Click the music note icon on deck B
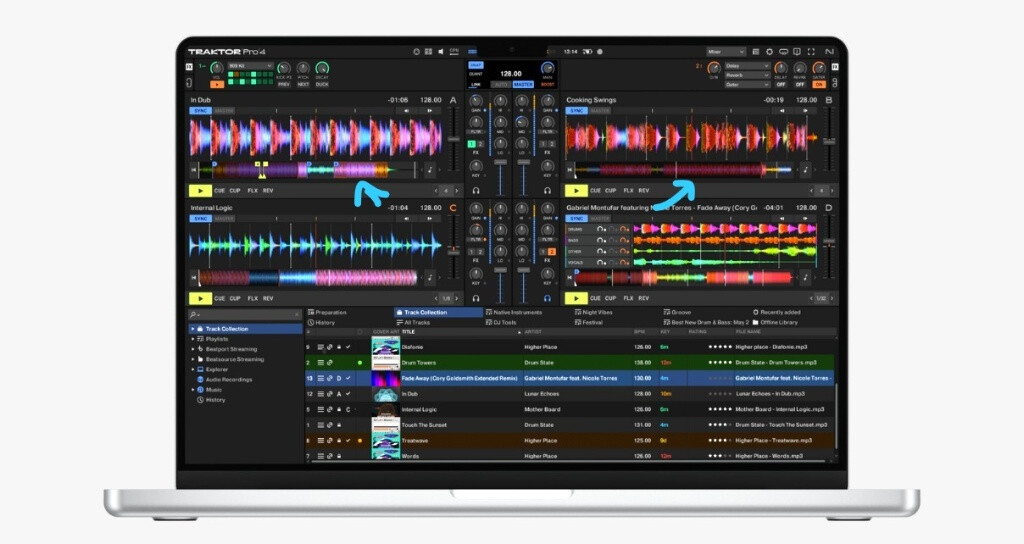This screenshot has width=1024, height=544. tap(805, 170)
